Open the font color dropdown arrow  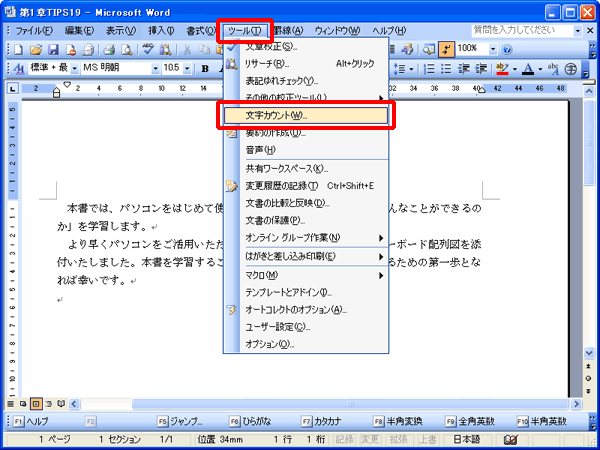point(540,69)
